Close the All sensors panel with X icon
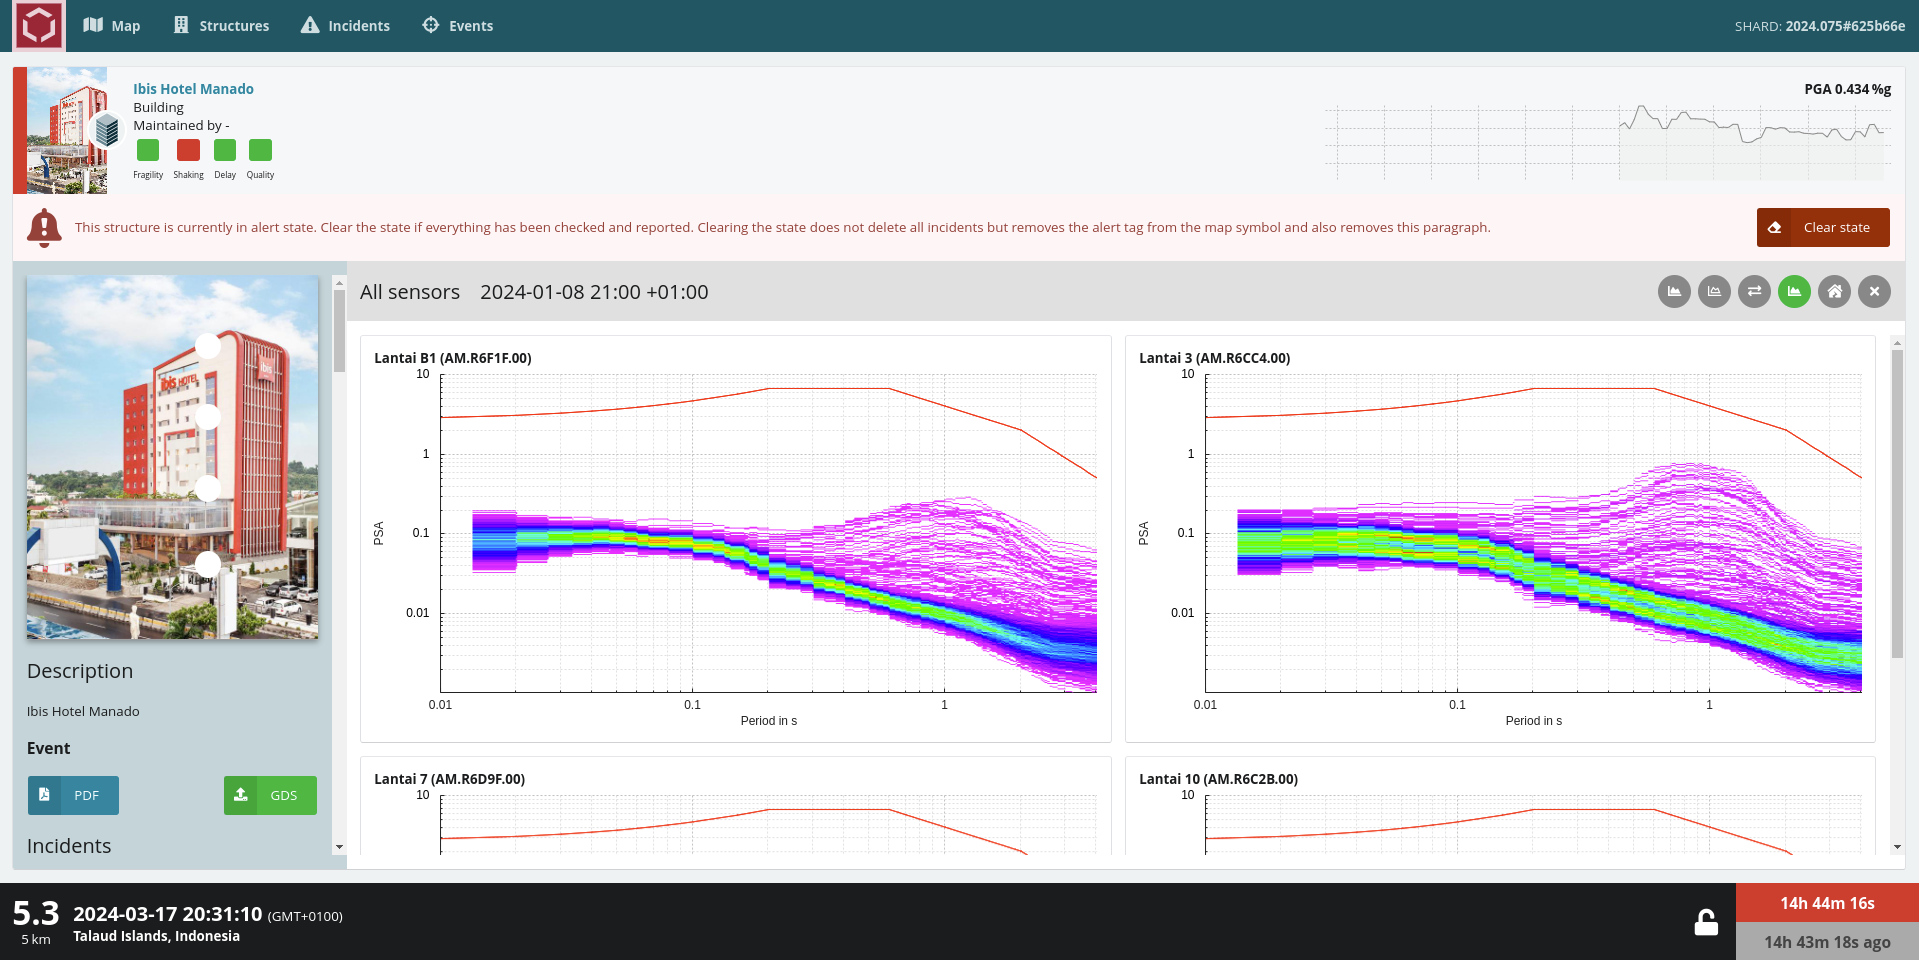The height and width of the screenshot is (960, 1919). click(x=1874, y=292)
